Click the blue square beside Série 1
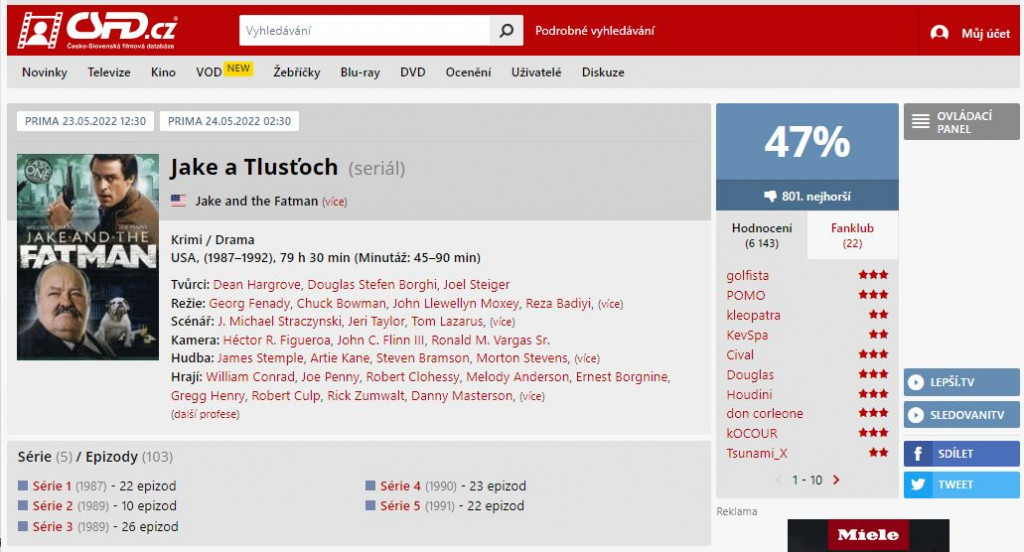 [x=23, y=485]
